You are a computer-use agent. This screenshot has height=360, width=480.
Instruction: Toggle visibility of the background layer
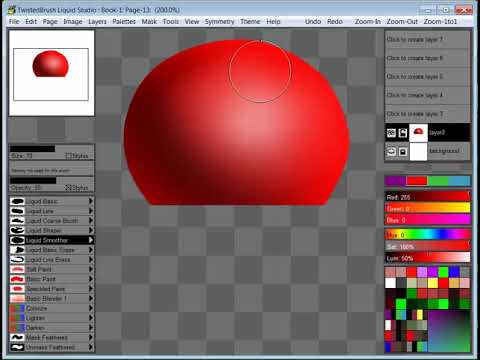click(x=391, y=152)
